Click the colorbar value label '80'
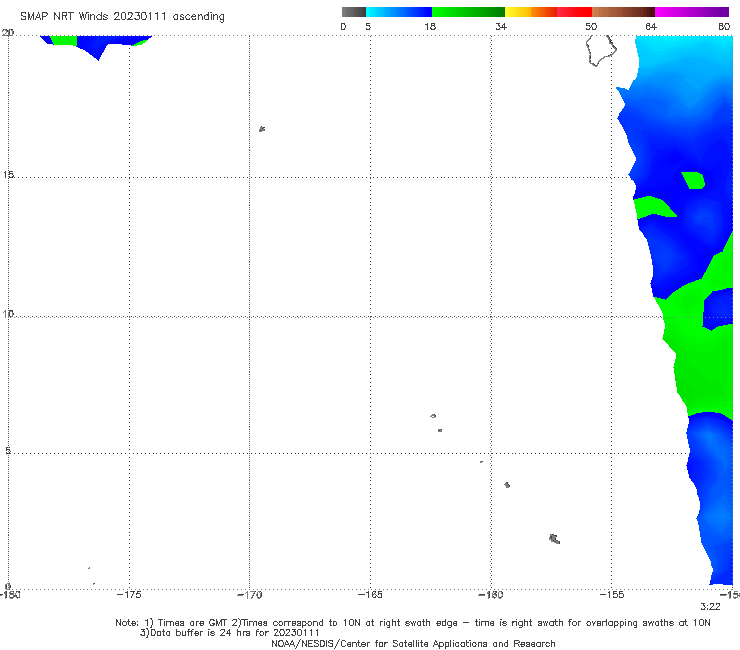The image size is (740, 650). coord(724,27)
